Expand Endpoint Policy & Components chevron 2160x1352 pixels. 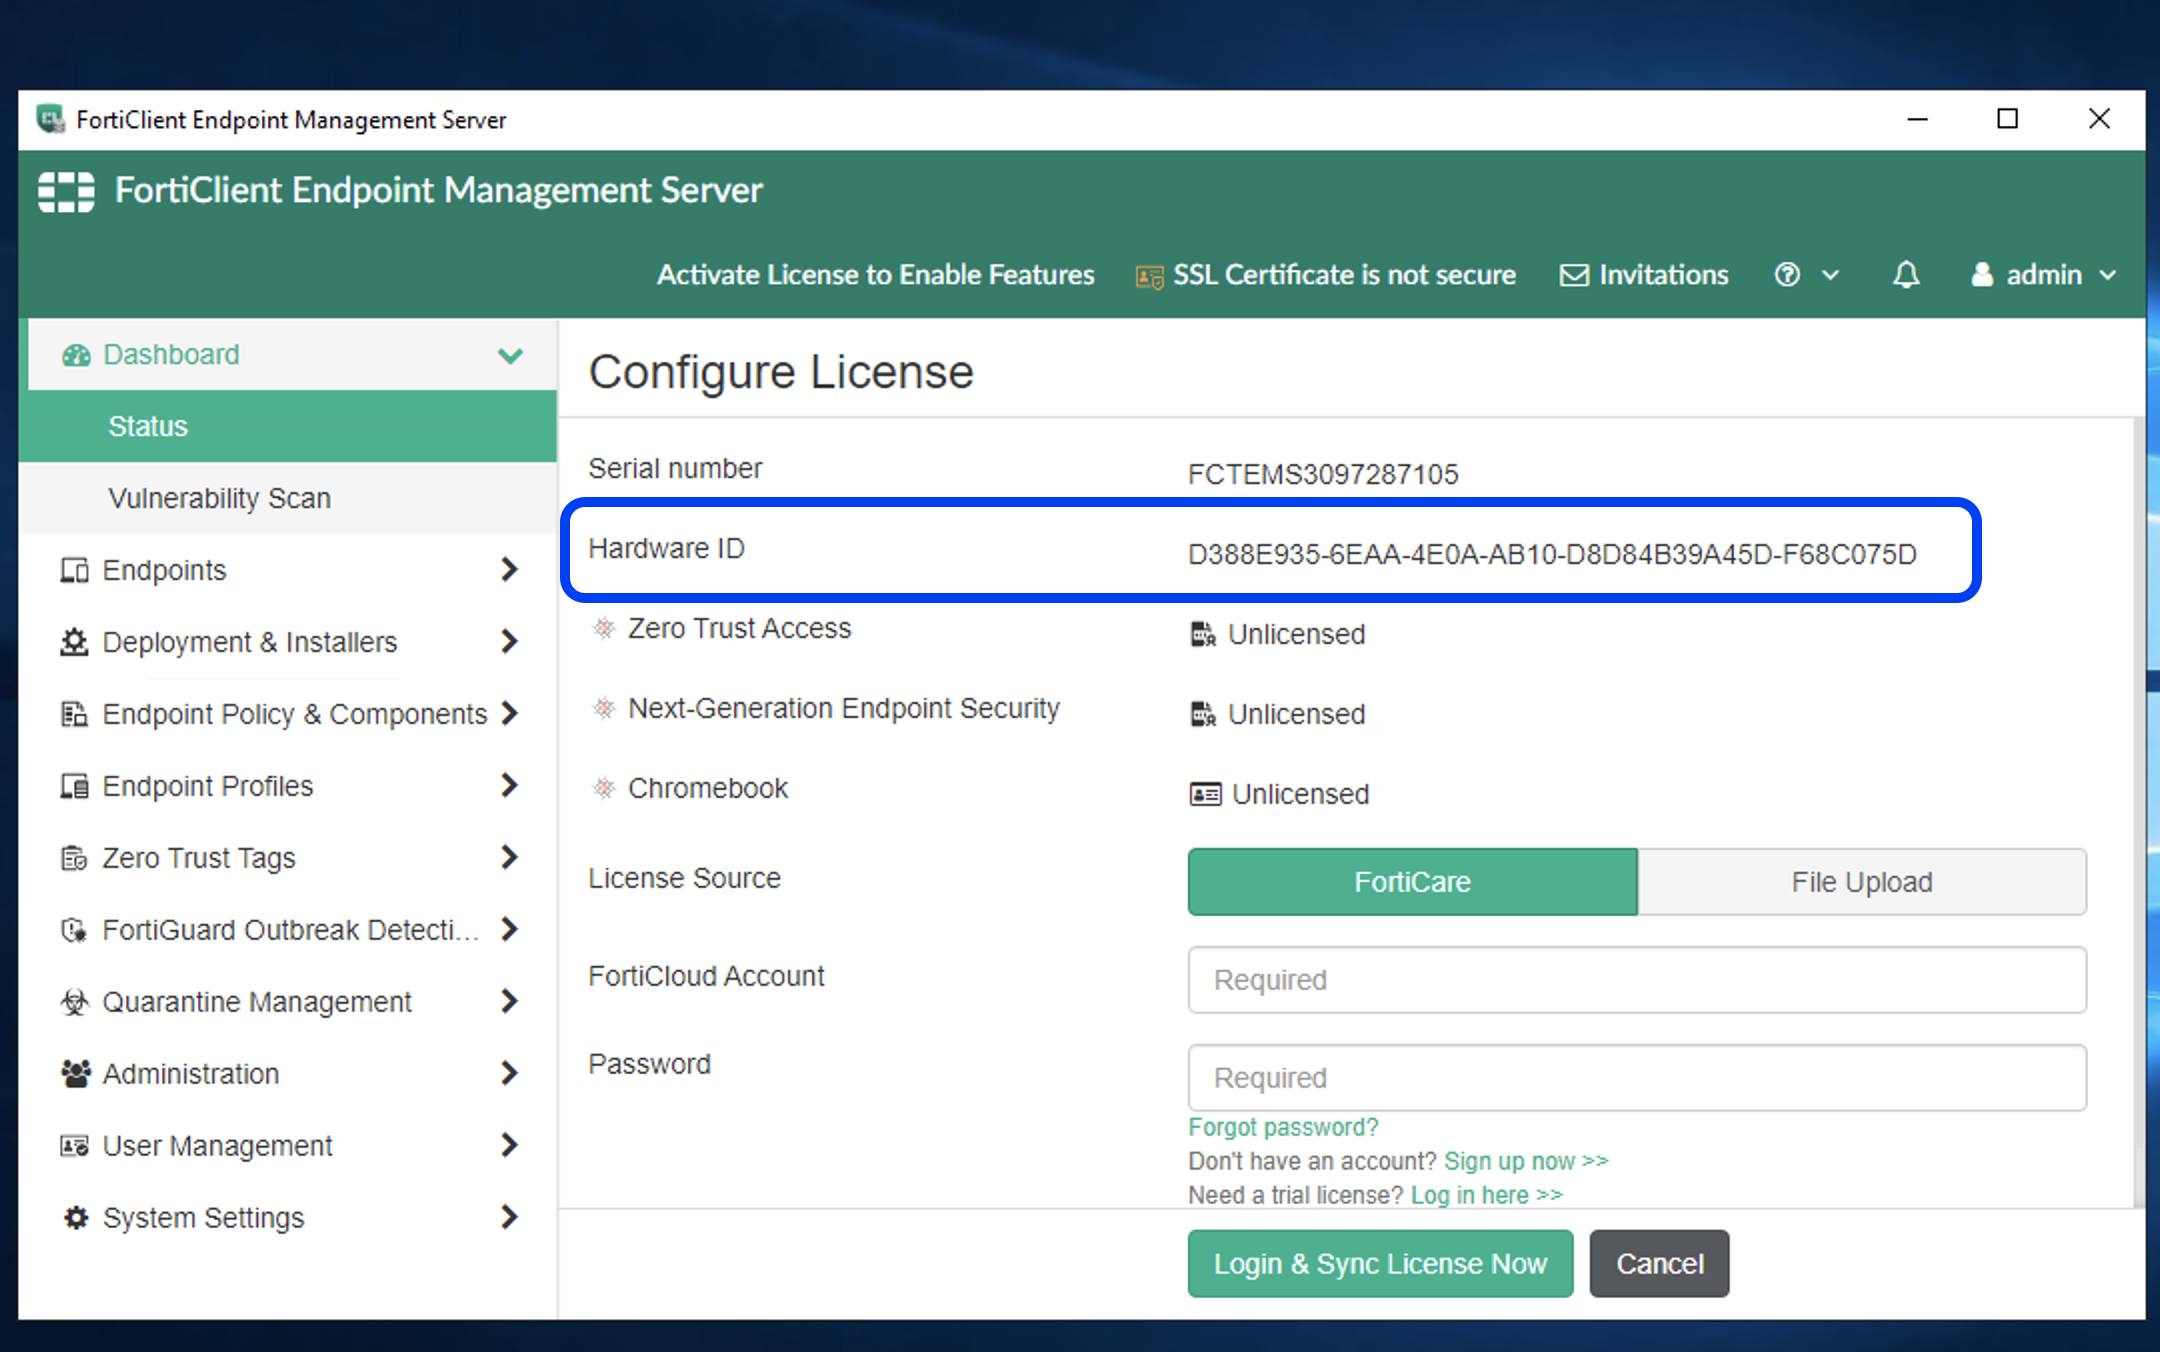coord(510,714)
